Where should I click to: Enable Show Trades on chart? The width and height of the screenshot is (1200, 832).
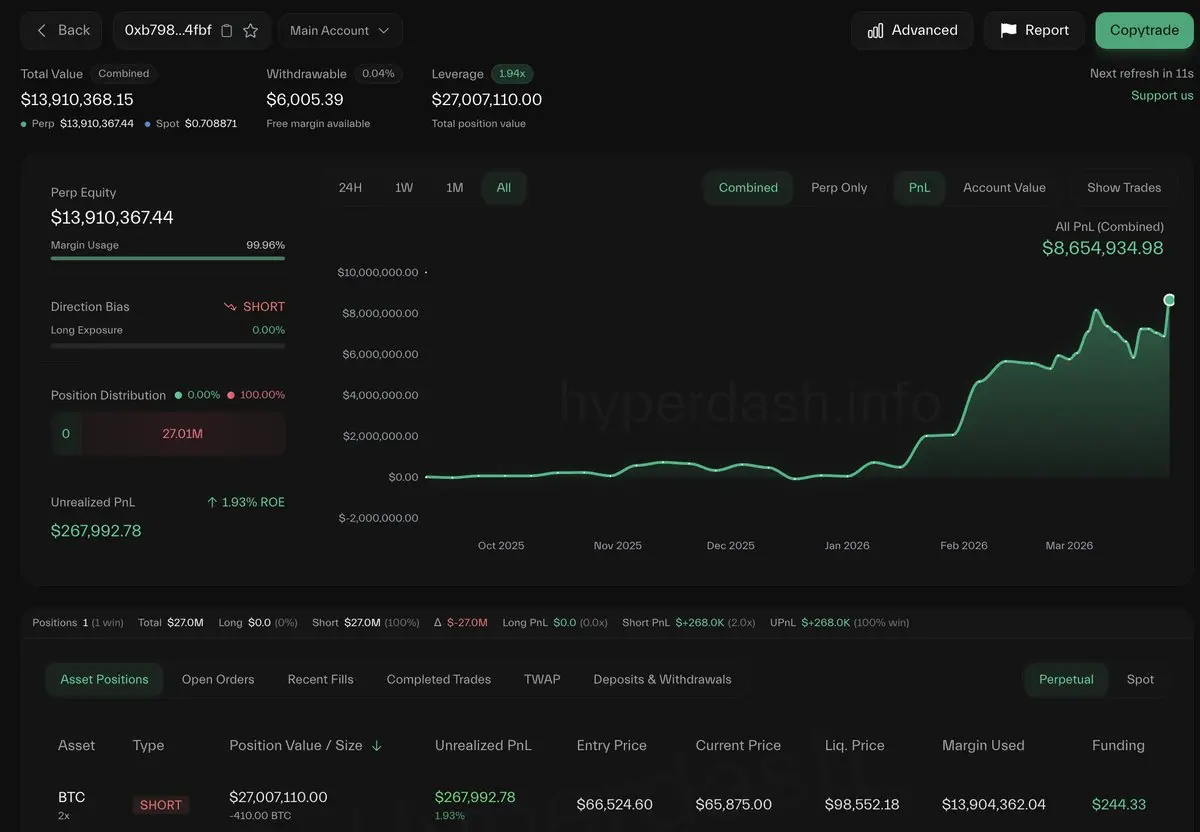tap(1124, 188)
